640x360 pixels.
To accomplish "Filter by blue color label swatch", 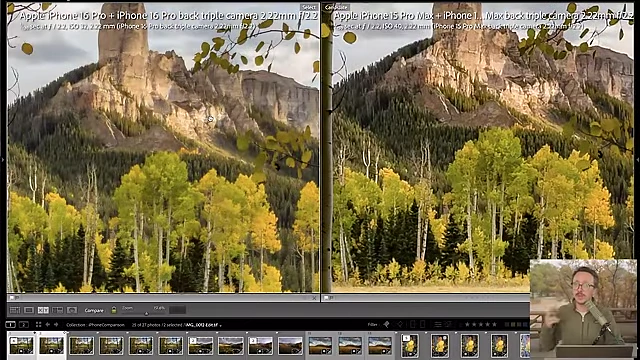I will 525,324.
